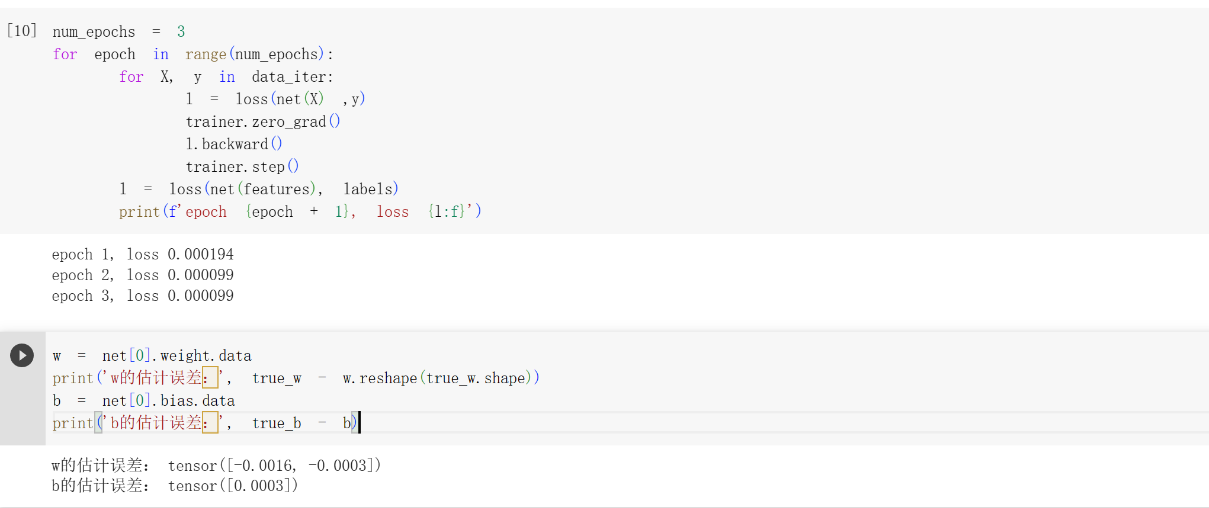Image resolution: width=1209 pixels, height=508 pixels.
Task: Click the 'true_b - b' expression in last print
Action: click(302, 423)
